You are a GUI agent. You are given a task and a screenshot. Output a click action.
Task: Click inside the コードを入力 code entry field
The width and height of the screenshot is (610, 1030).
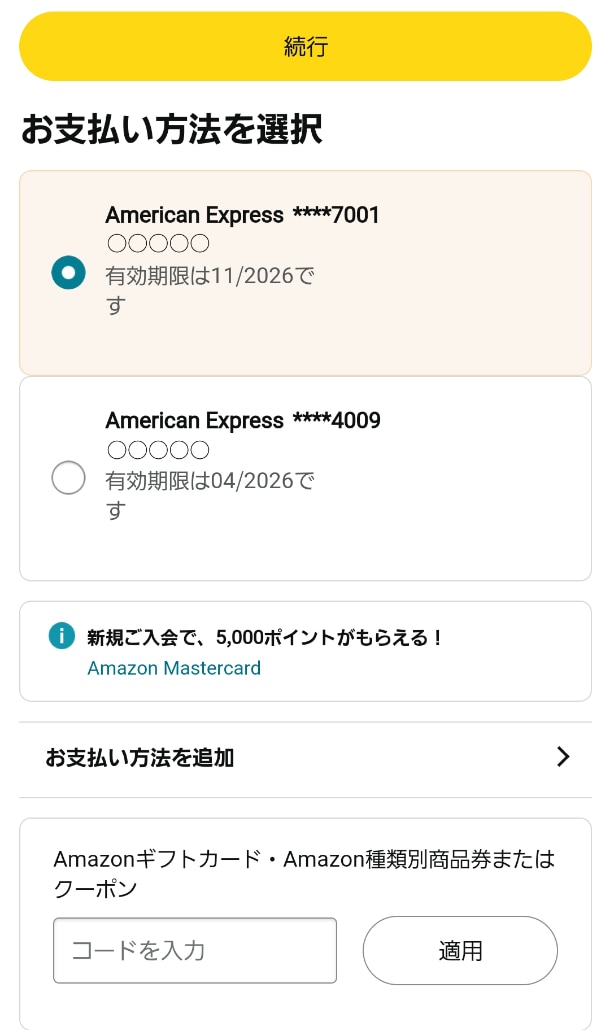click(x=194, y=950)
